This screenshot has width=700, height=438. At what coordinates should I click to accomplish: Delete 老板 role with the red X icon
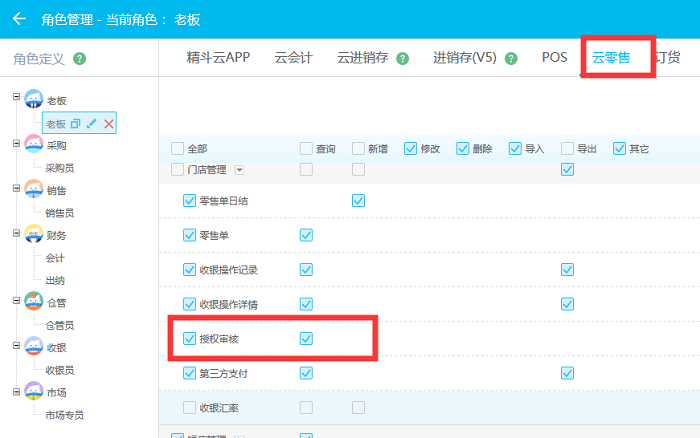click(x=109, y=123)
